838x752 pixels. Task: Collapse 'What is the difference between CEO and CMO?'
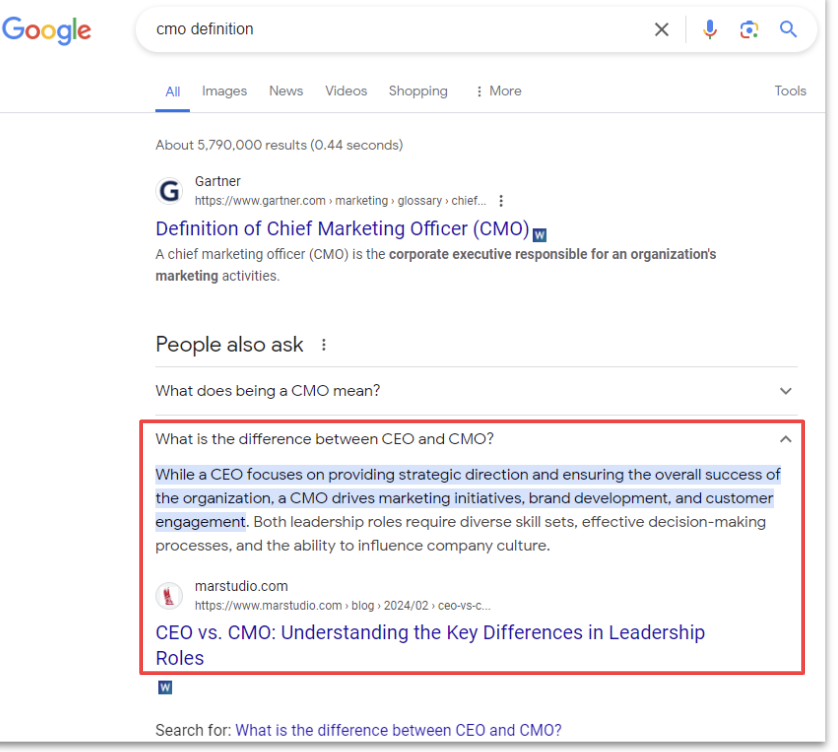476,439
